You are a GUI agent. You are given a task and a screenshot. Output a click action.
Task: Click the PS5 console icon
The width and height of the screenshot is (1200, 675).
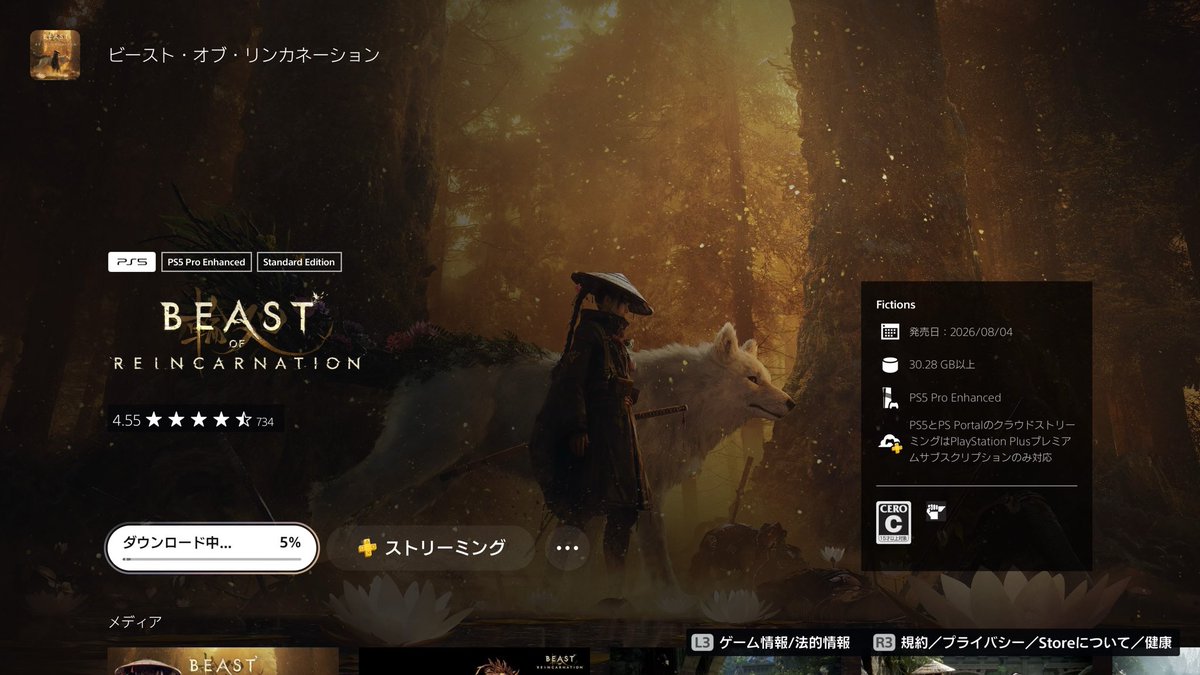889,397
